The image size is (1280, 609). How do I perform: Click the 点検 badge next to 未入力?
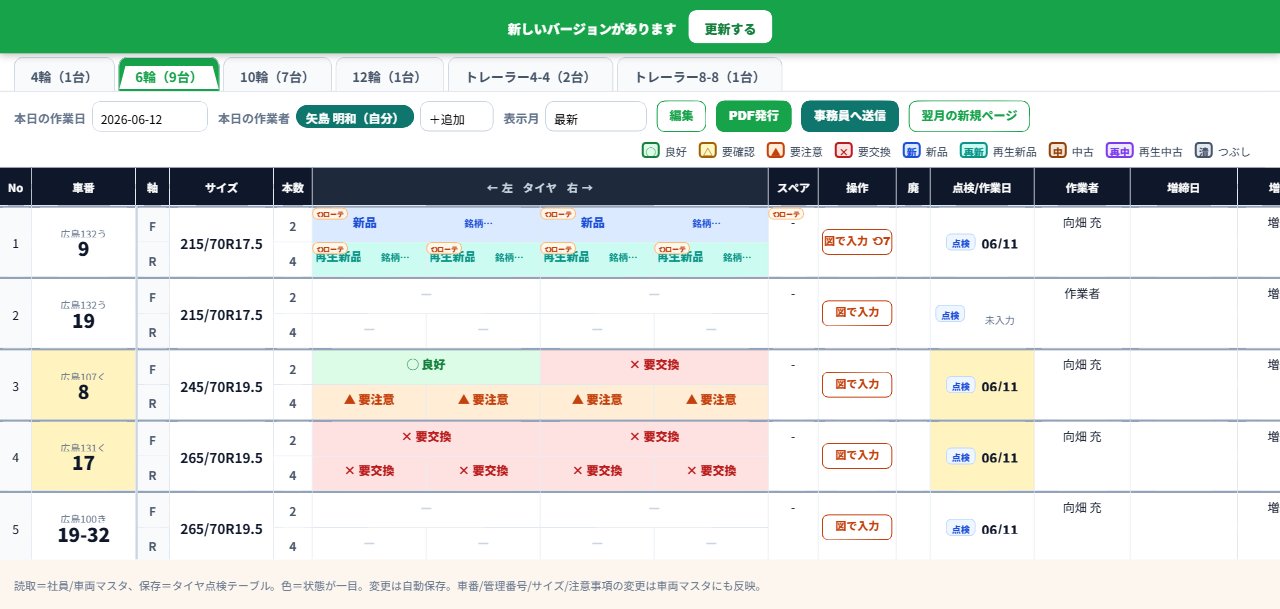[950, 313]
